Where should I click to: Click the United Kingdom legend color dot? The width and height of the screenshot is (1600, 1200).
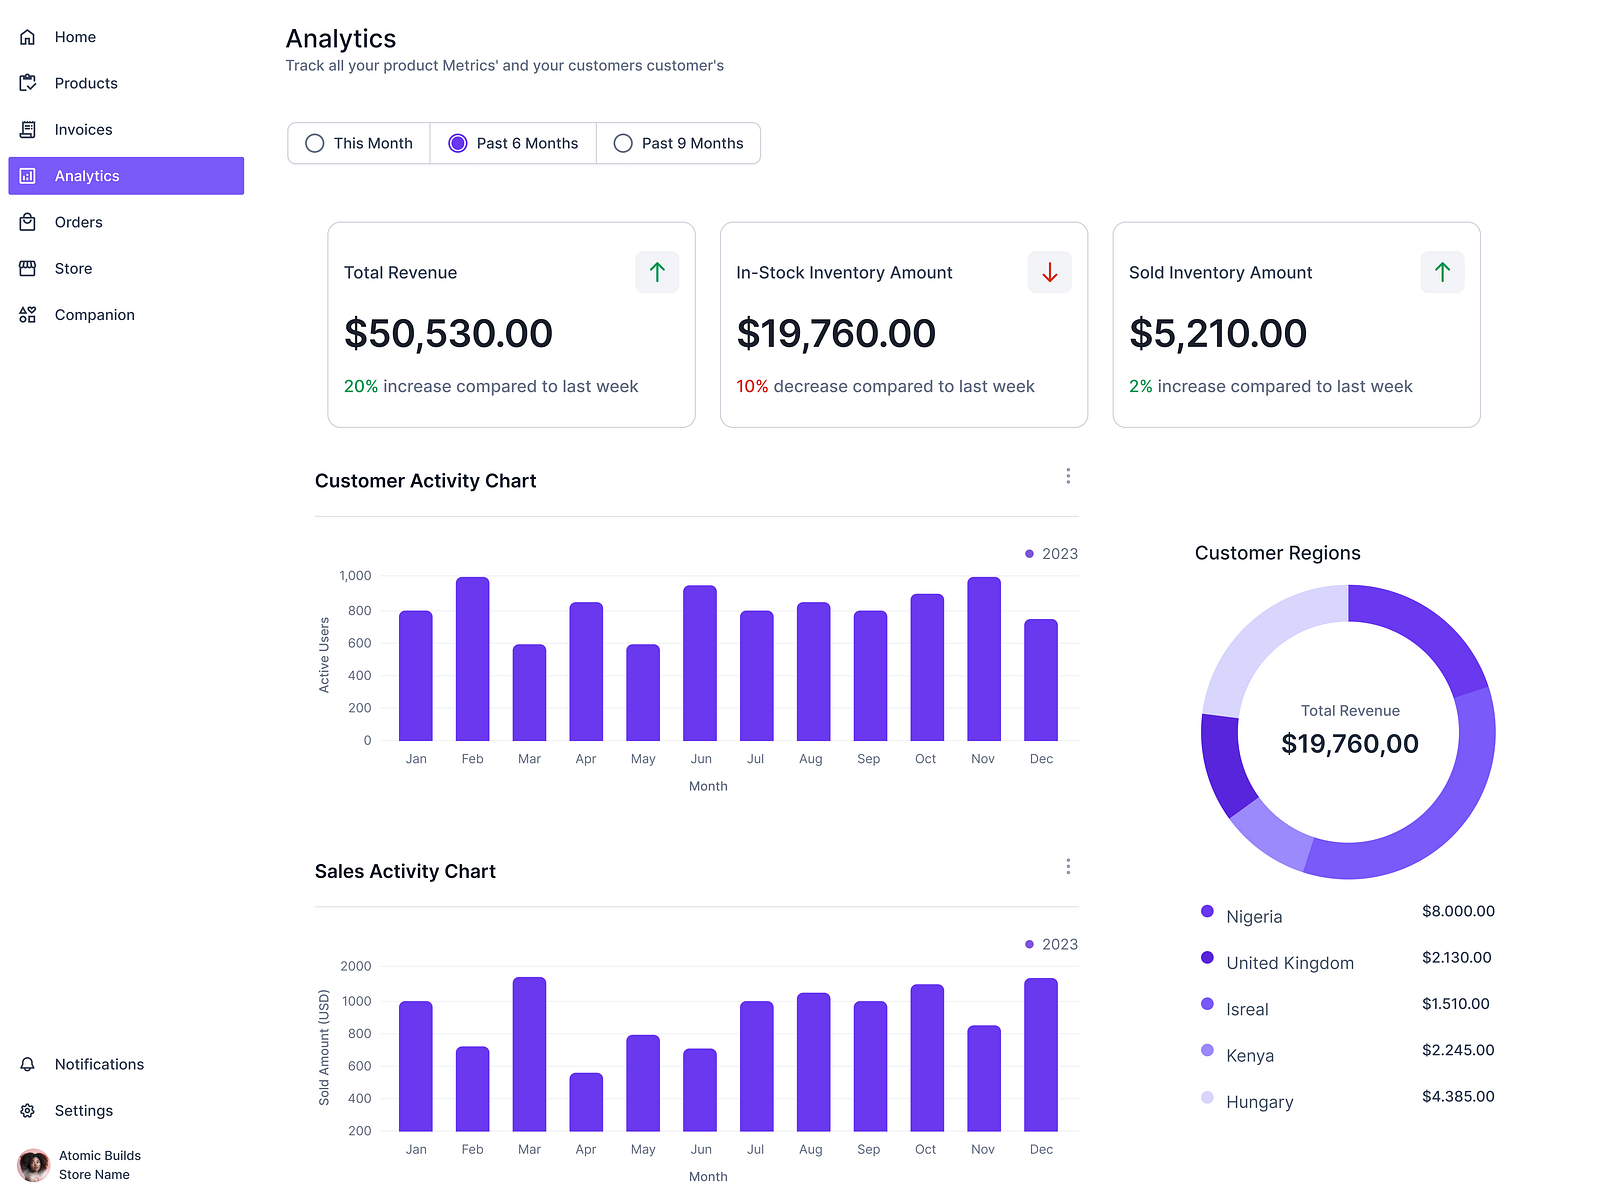pos(1207,957)
